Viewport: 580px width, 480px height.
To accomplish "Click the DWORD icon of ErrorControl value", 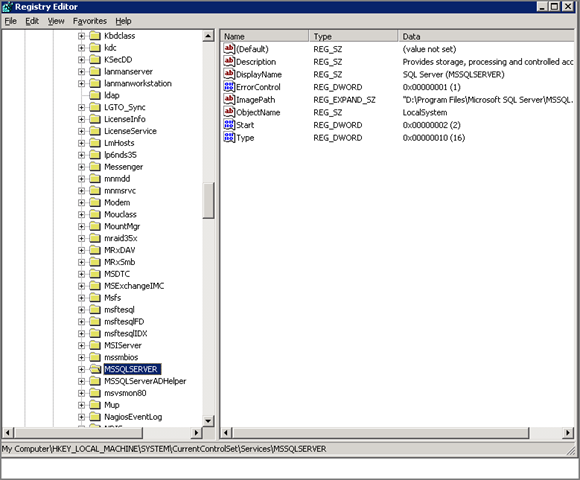I will pos(229,87).
